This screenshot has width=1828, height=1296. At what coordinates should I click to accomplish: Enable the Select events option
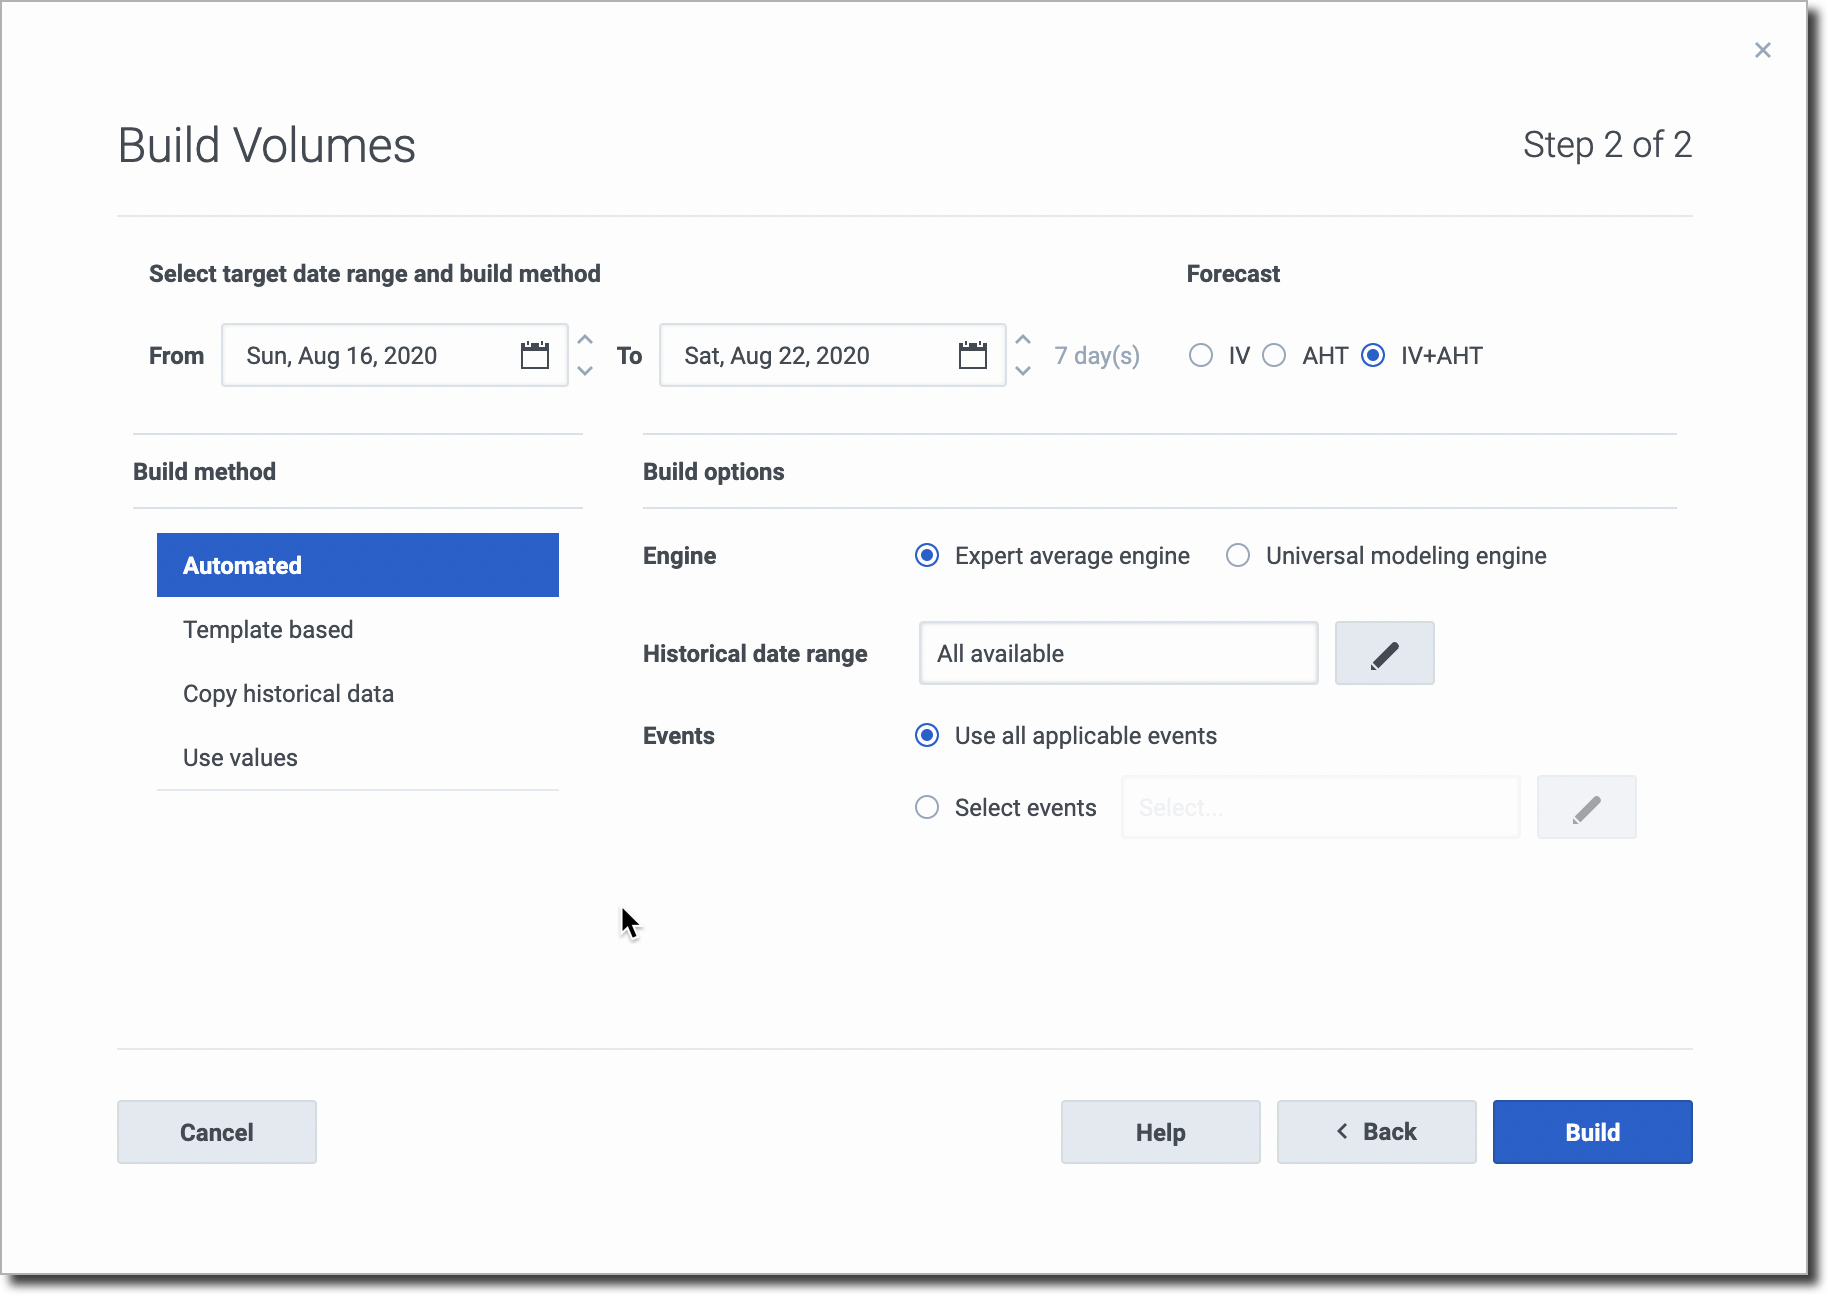coord(927,807)
